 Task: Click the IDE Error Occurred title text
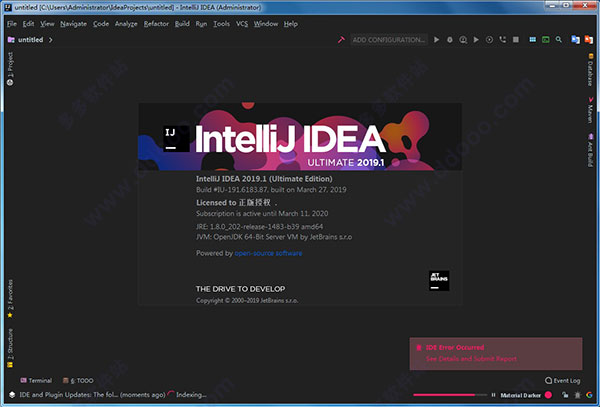455,347
